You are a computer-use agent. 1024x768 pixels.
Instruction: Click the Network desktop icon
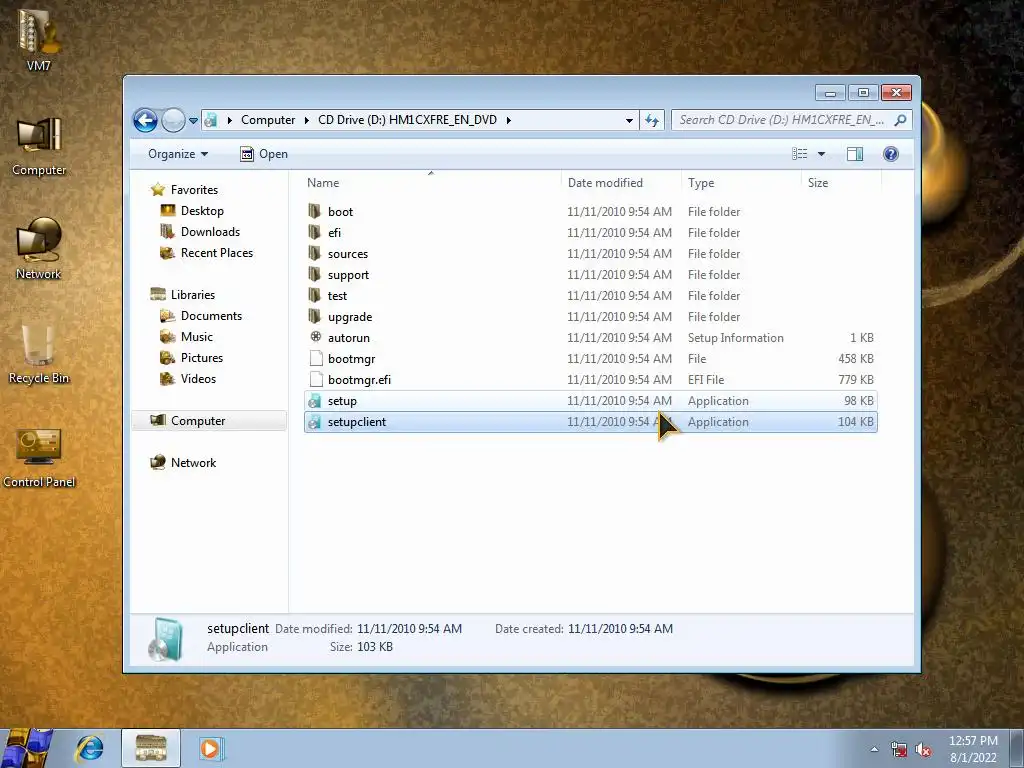pos(39,249)
